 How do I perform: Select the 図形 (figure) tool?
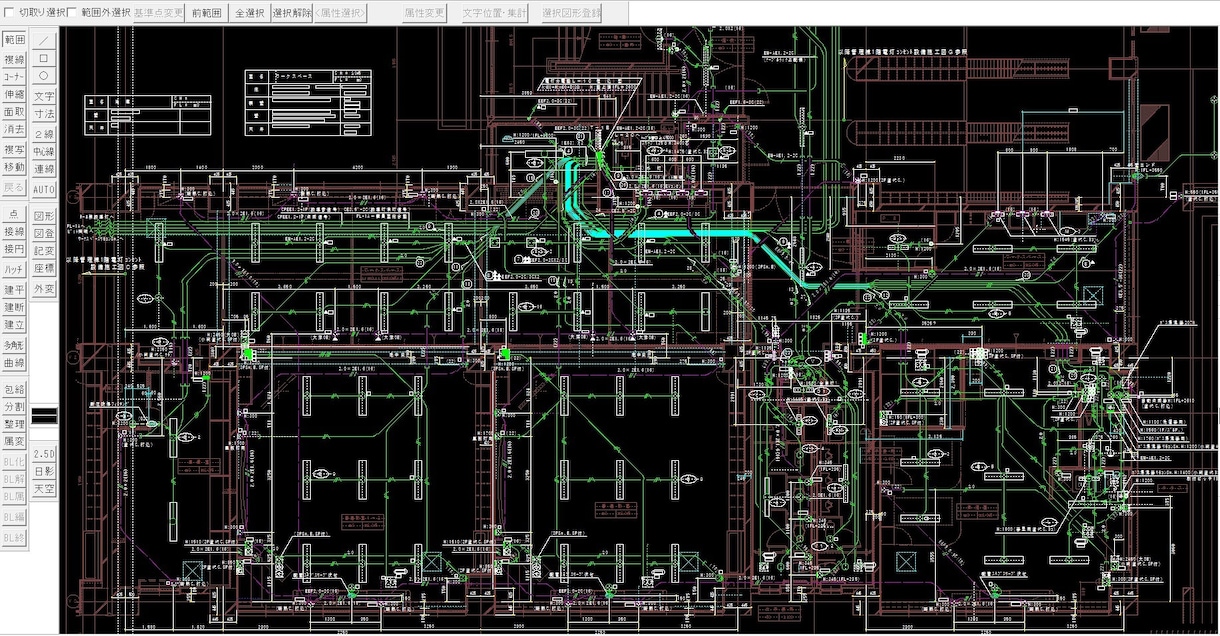click(x=44, y=215)
